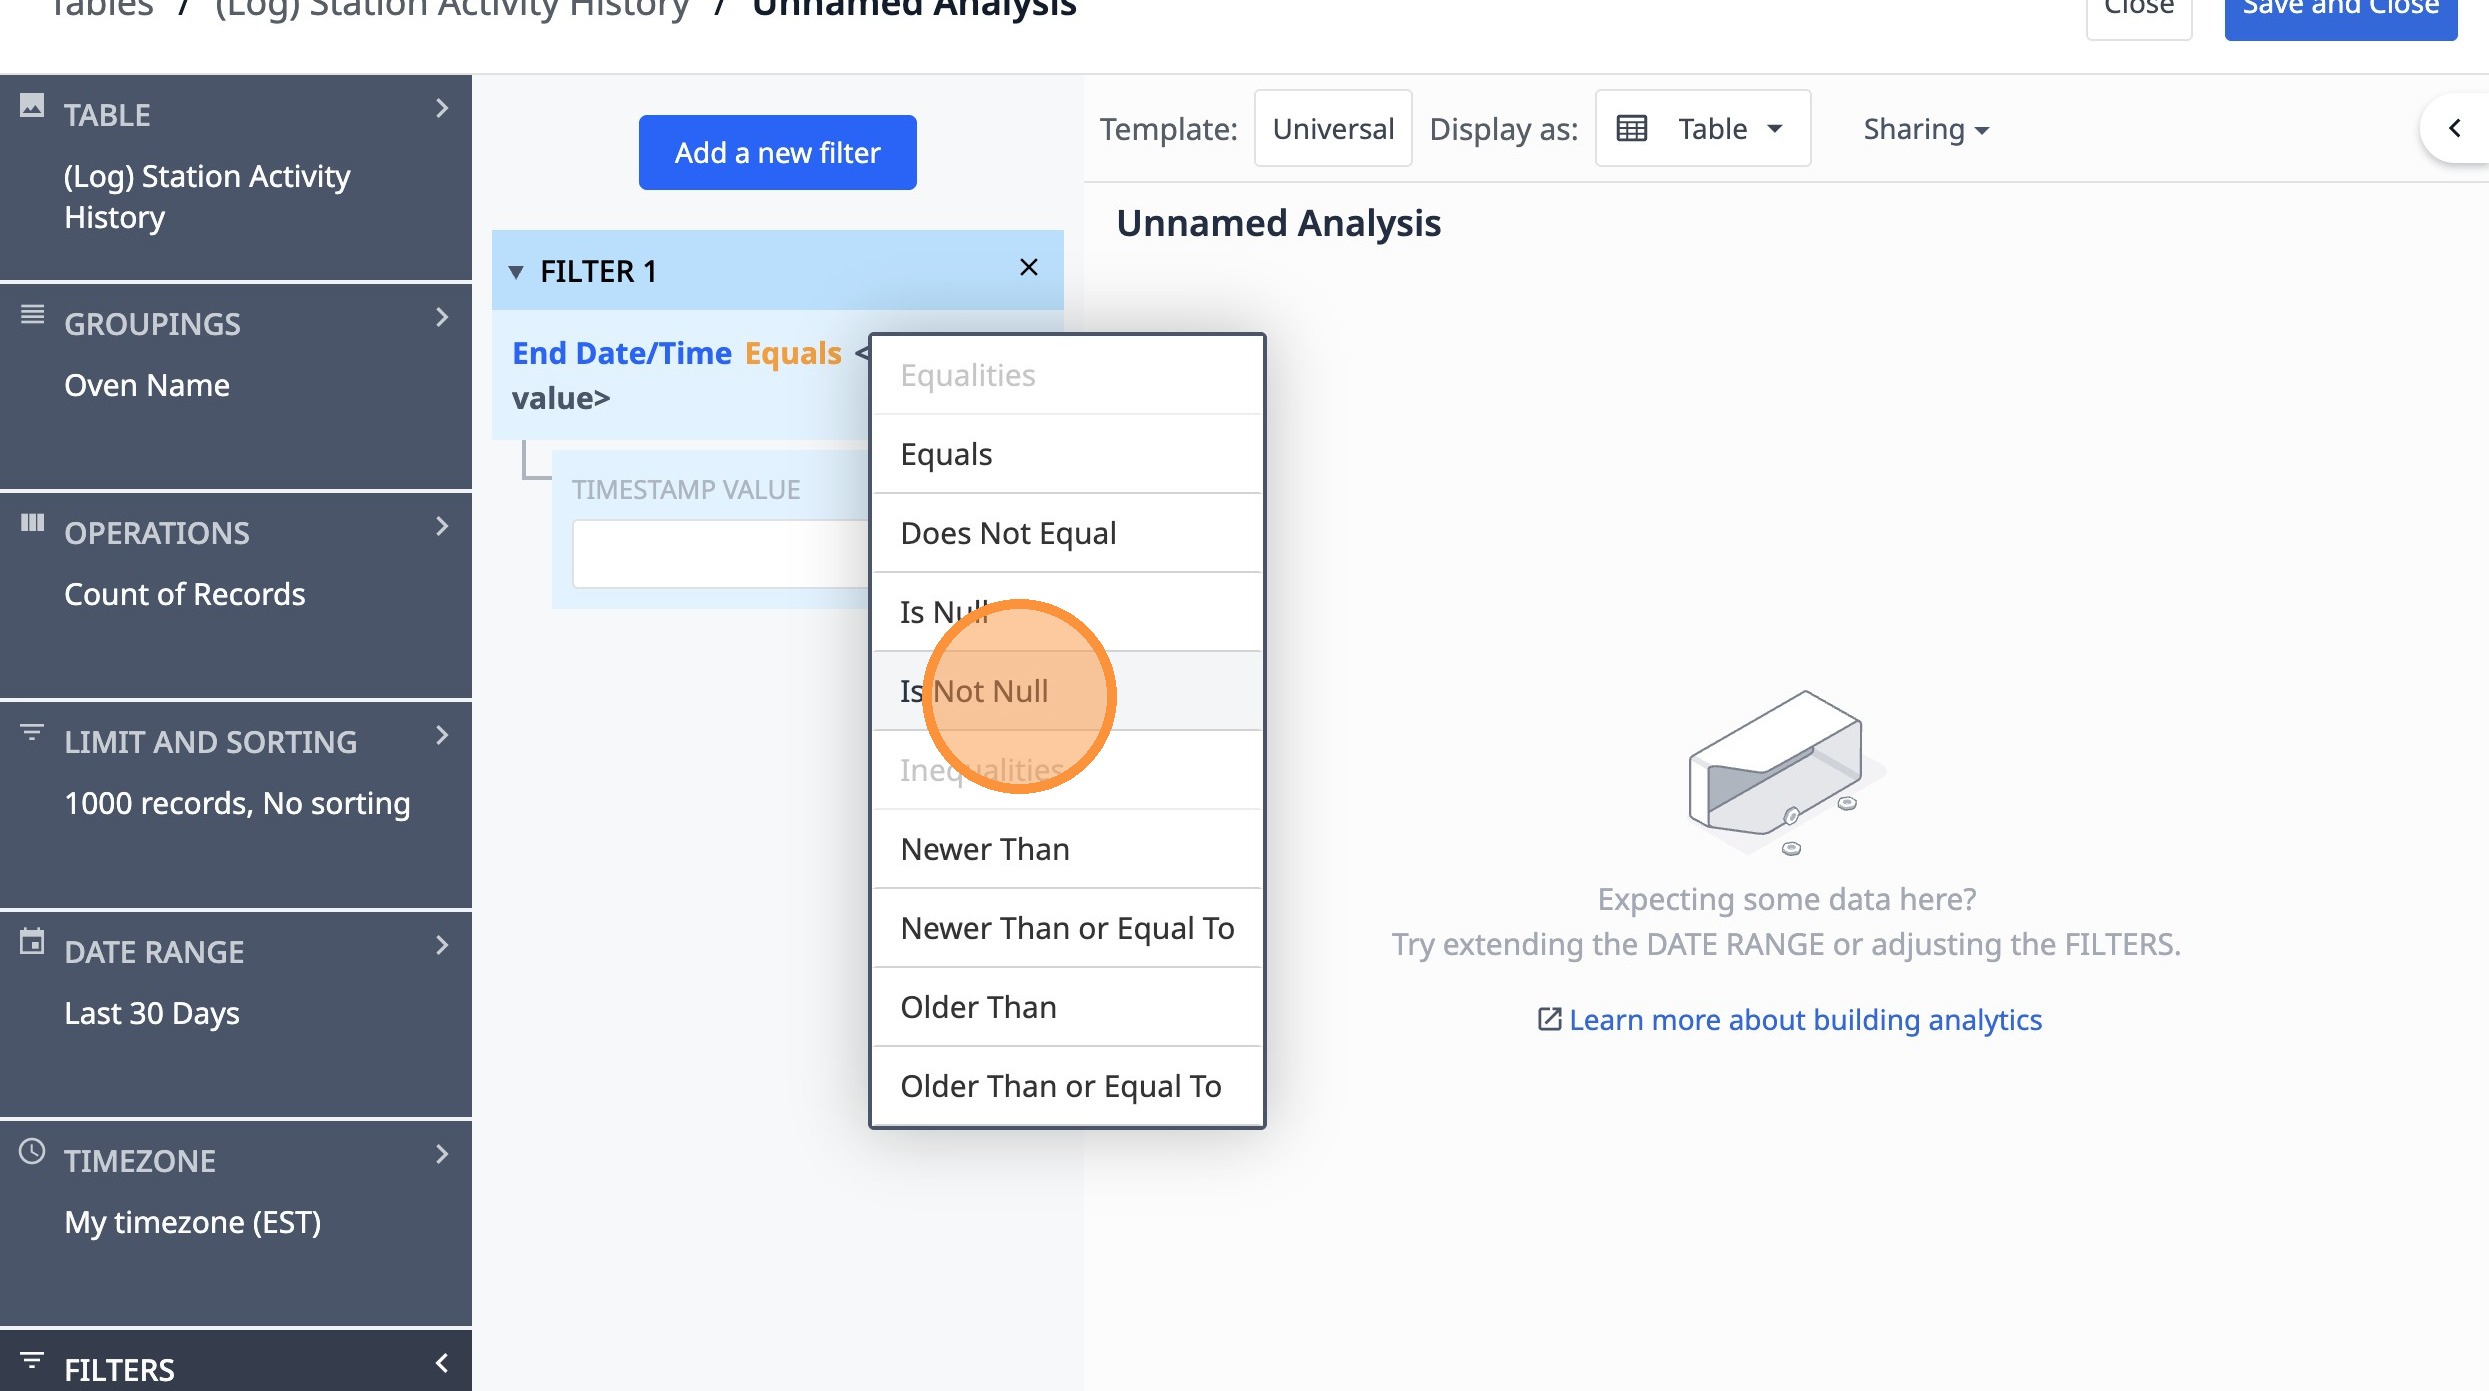Click the LIMIT AND SORTING filter icon
The height and width of the screenshot is (1391, 2489).
click(32, 733)
